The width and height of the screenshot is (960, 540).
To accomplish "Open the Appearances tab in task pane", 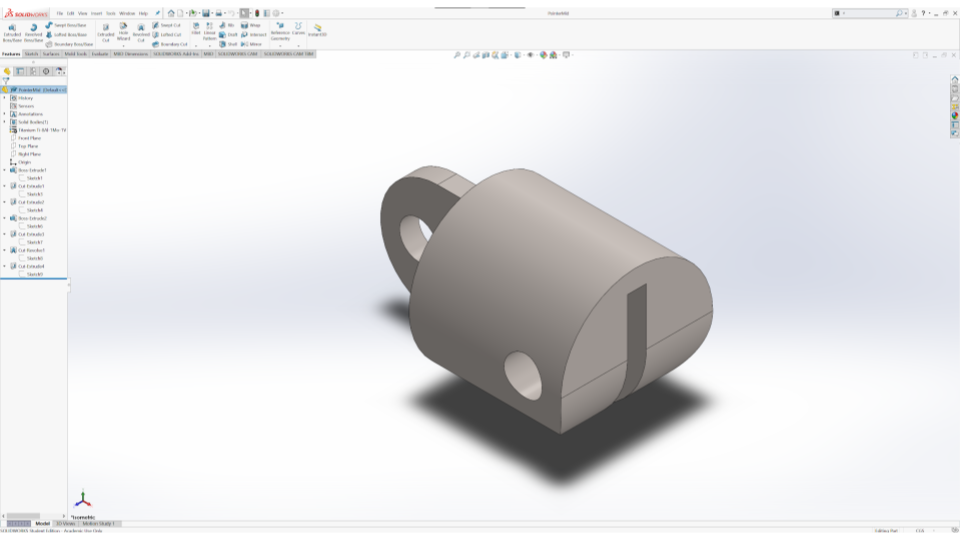I will click(955, 115).
